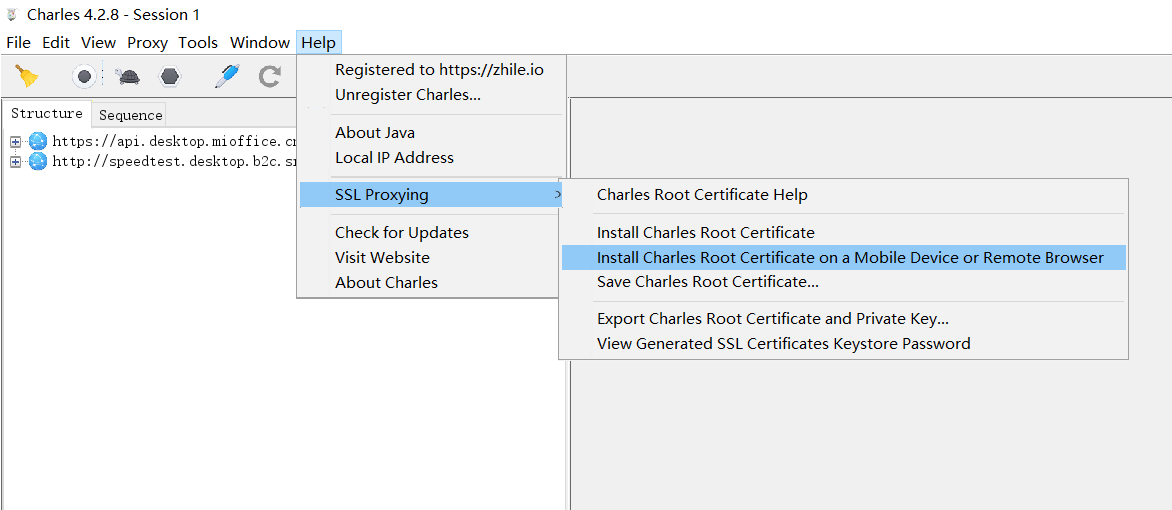This screenshot has height=510, width=1172.
Task: Switch to the Structure tab
Action: (x=46, y=114)
